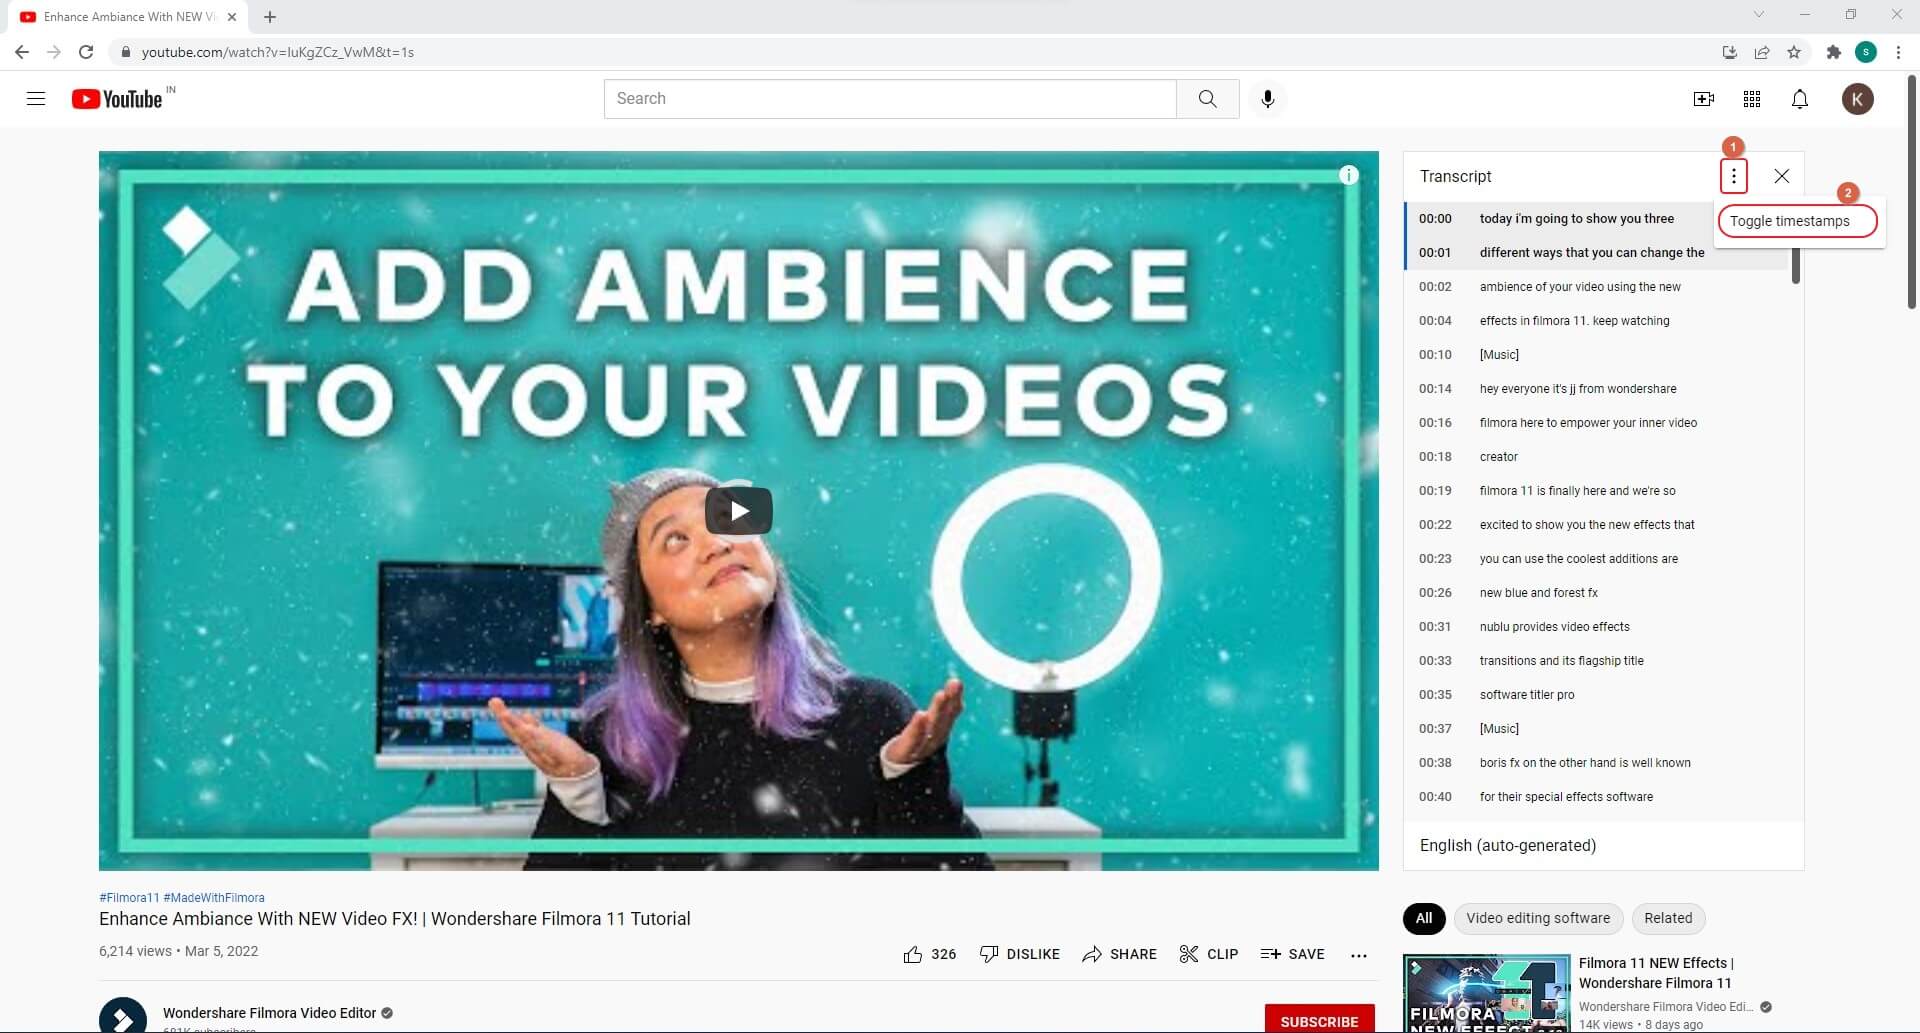The image size is (1920, 1033).
Task: Jump to line hey everyone it's jj
Action: point(1595,389)
